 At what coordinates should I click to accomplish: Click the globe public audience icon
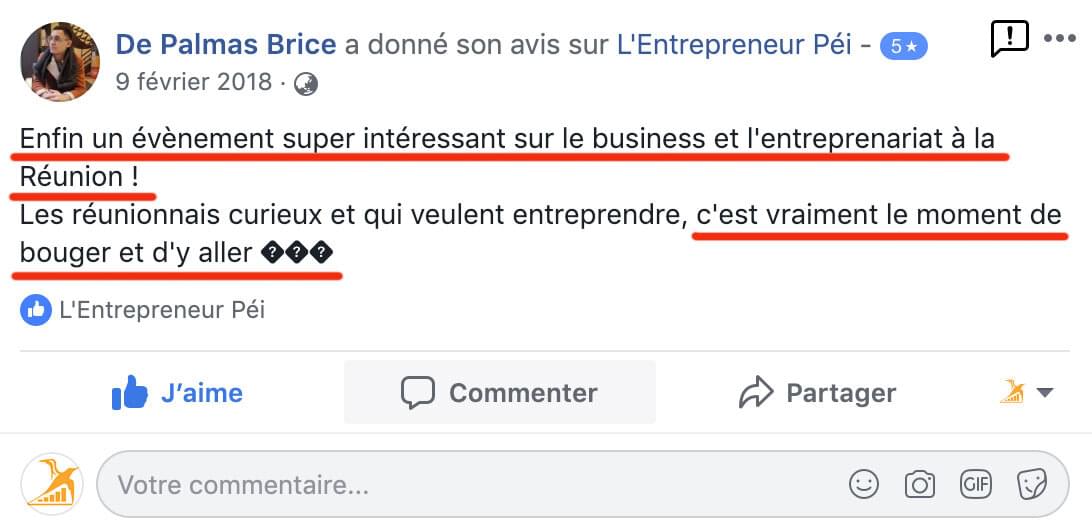(306, 84)
